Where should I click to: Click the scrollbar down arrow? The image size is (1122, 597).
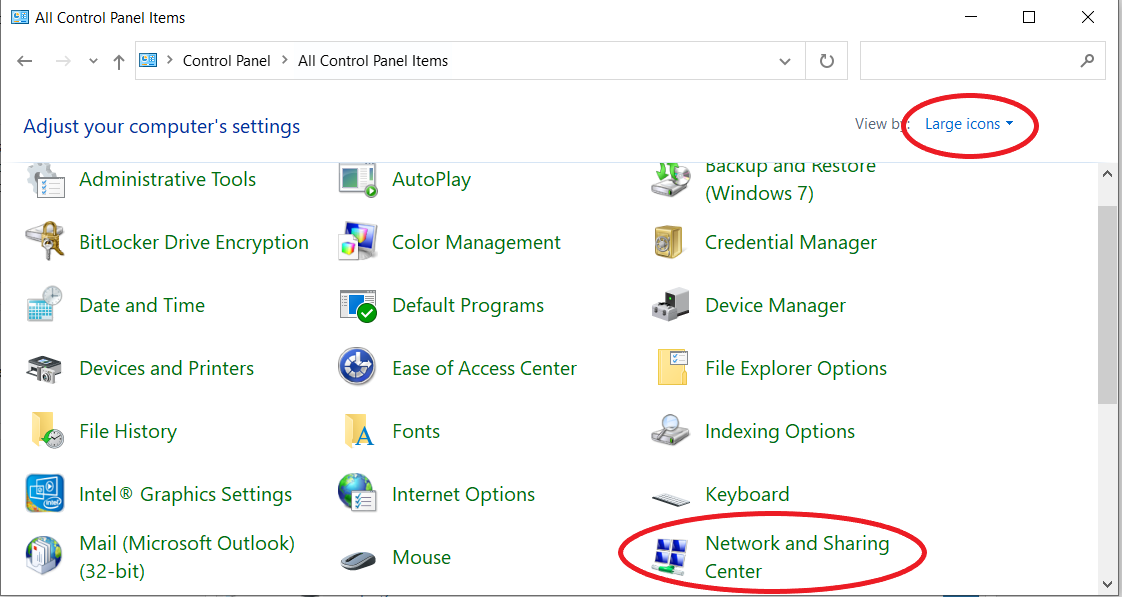[x=1107, y=586]
